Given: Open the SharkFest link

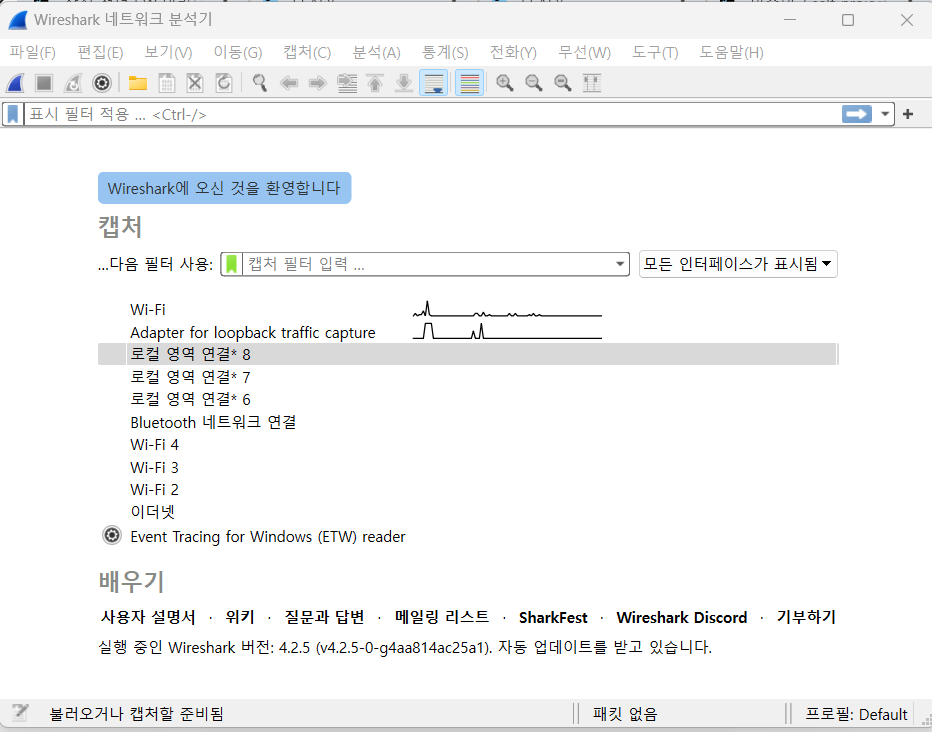Looking at the screenshot, I should (x=553, y=617).
